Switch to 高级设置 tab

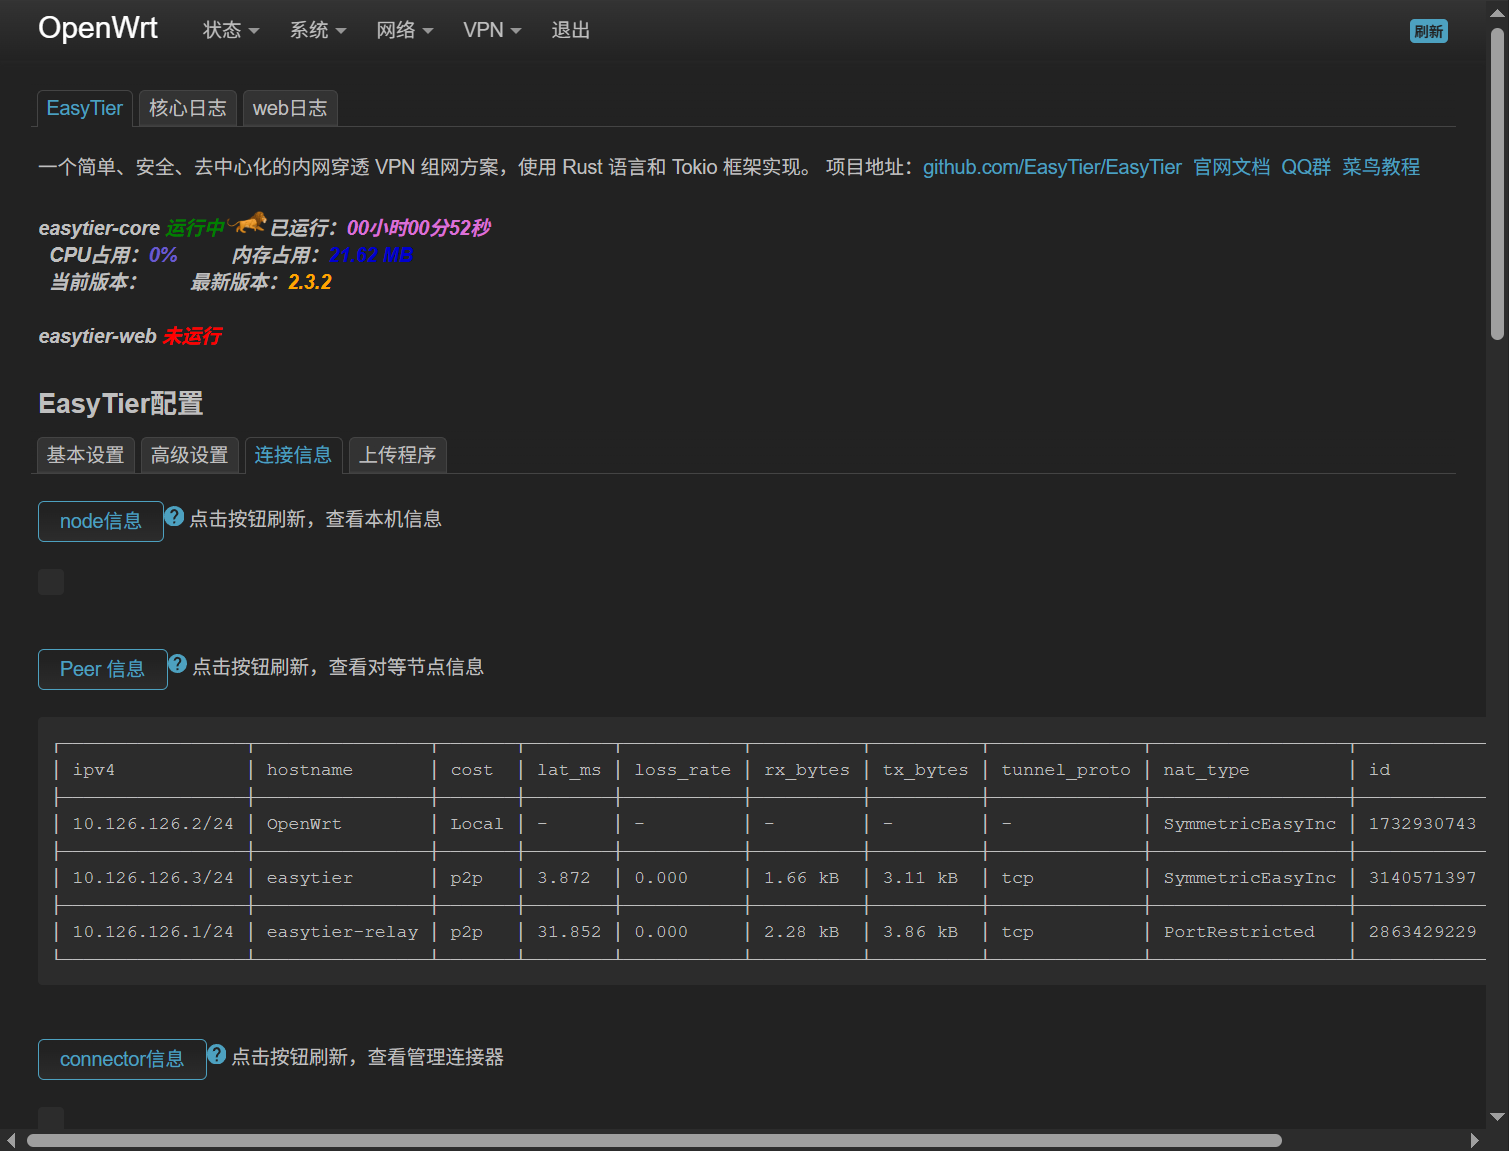click(189, 455)
